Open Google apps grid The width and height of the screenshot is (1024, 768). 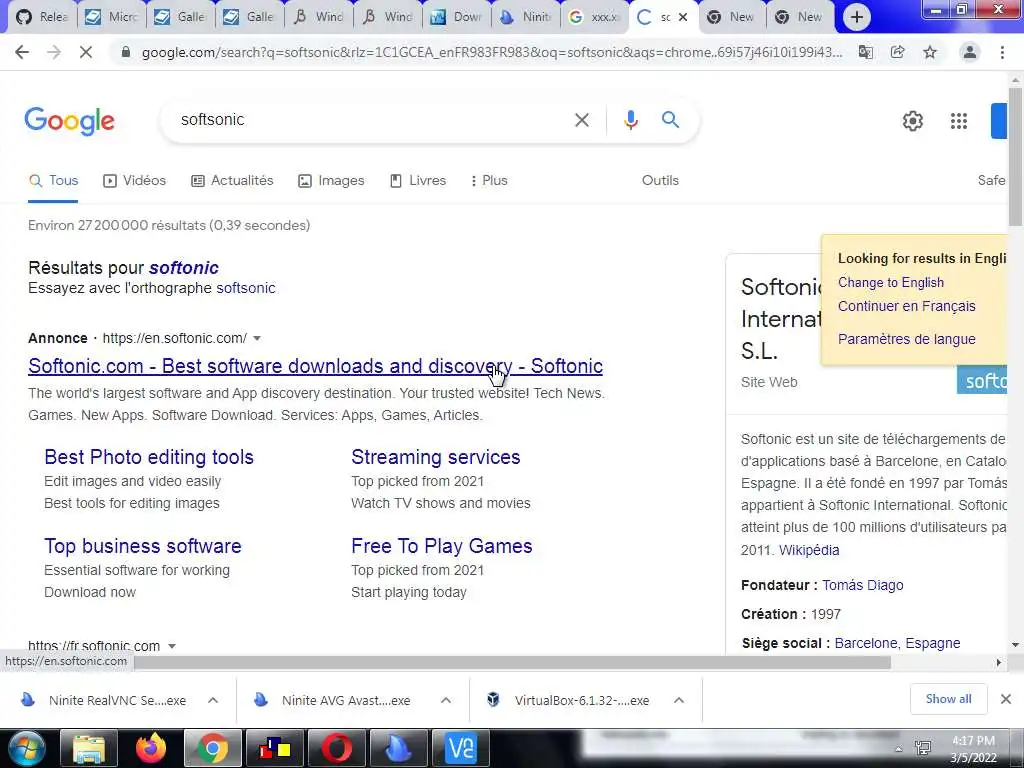(x=959, y=121)
